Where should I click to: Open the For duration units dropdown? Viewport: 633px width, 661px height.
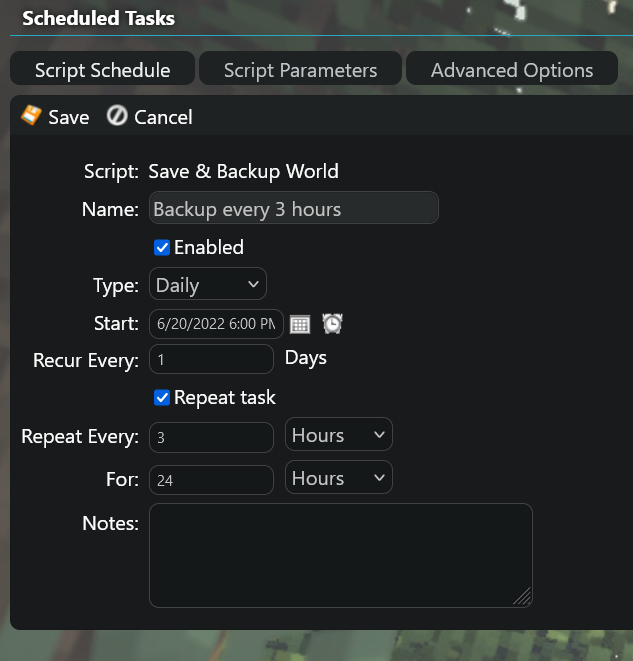point(339,479)
